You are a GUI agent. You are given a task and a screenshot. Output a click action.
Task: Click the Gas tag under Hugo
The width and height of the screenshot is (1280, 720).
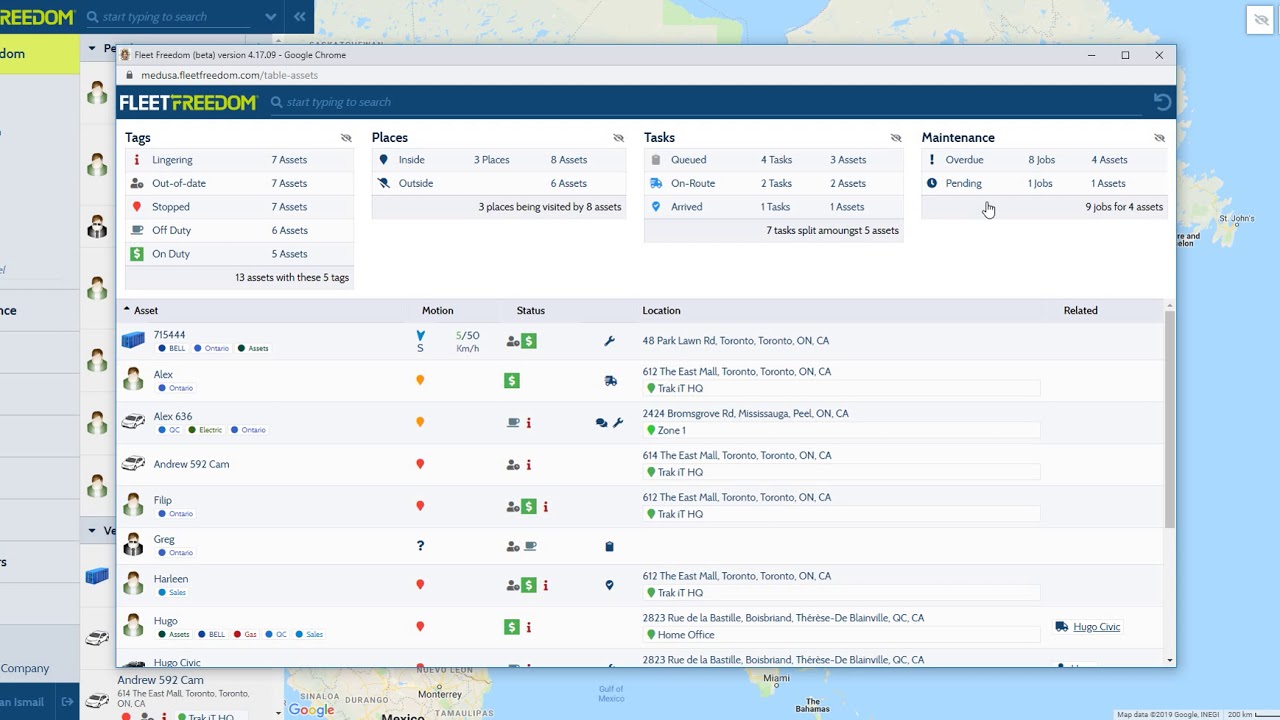point(244,635)
